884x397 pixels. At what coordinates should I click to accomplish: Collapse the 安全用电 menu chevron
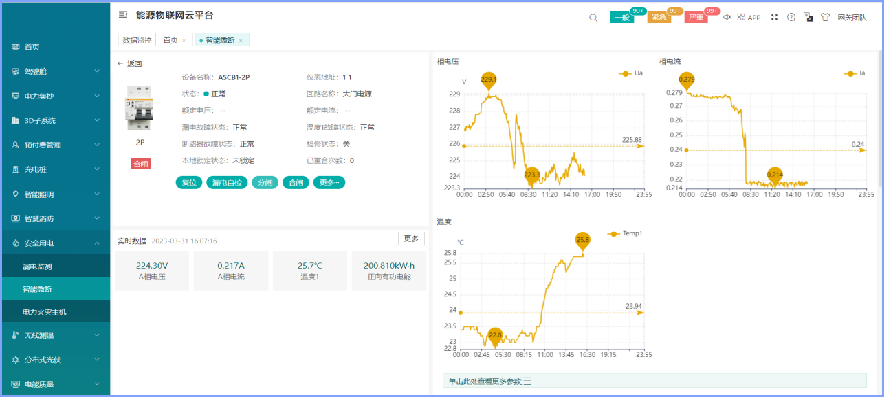97,243
